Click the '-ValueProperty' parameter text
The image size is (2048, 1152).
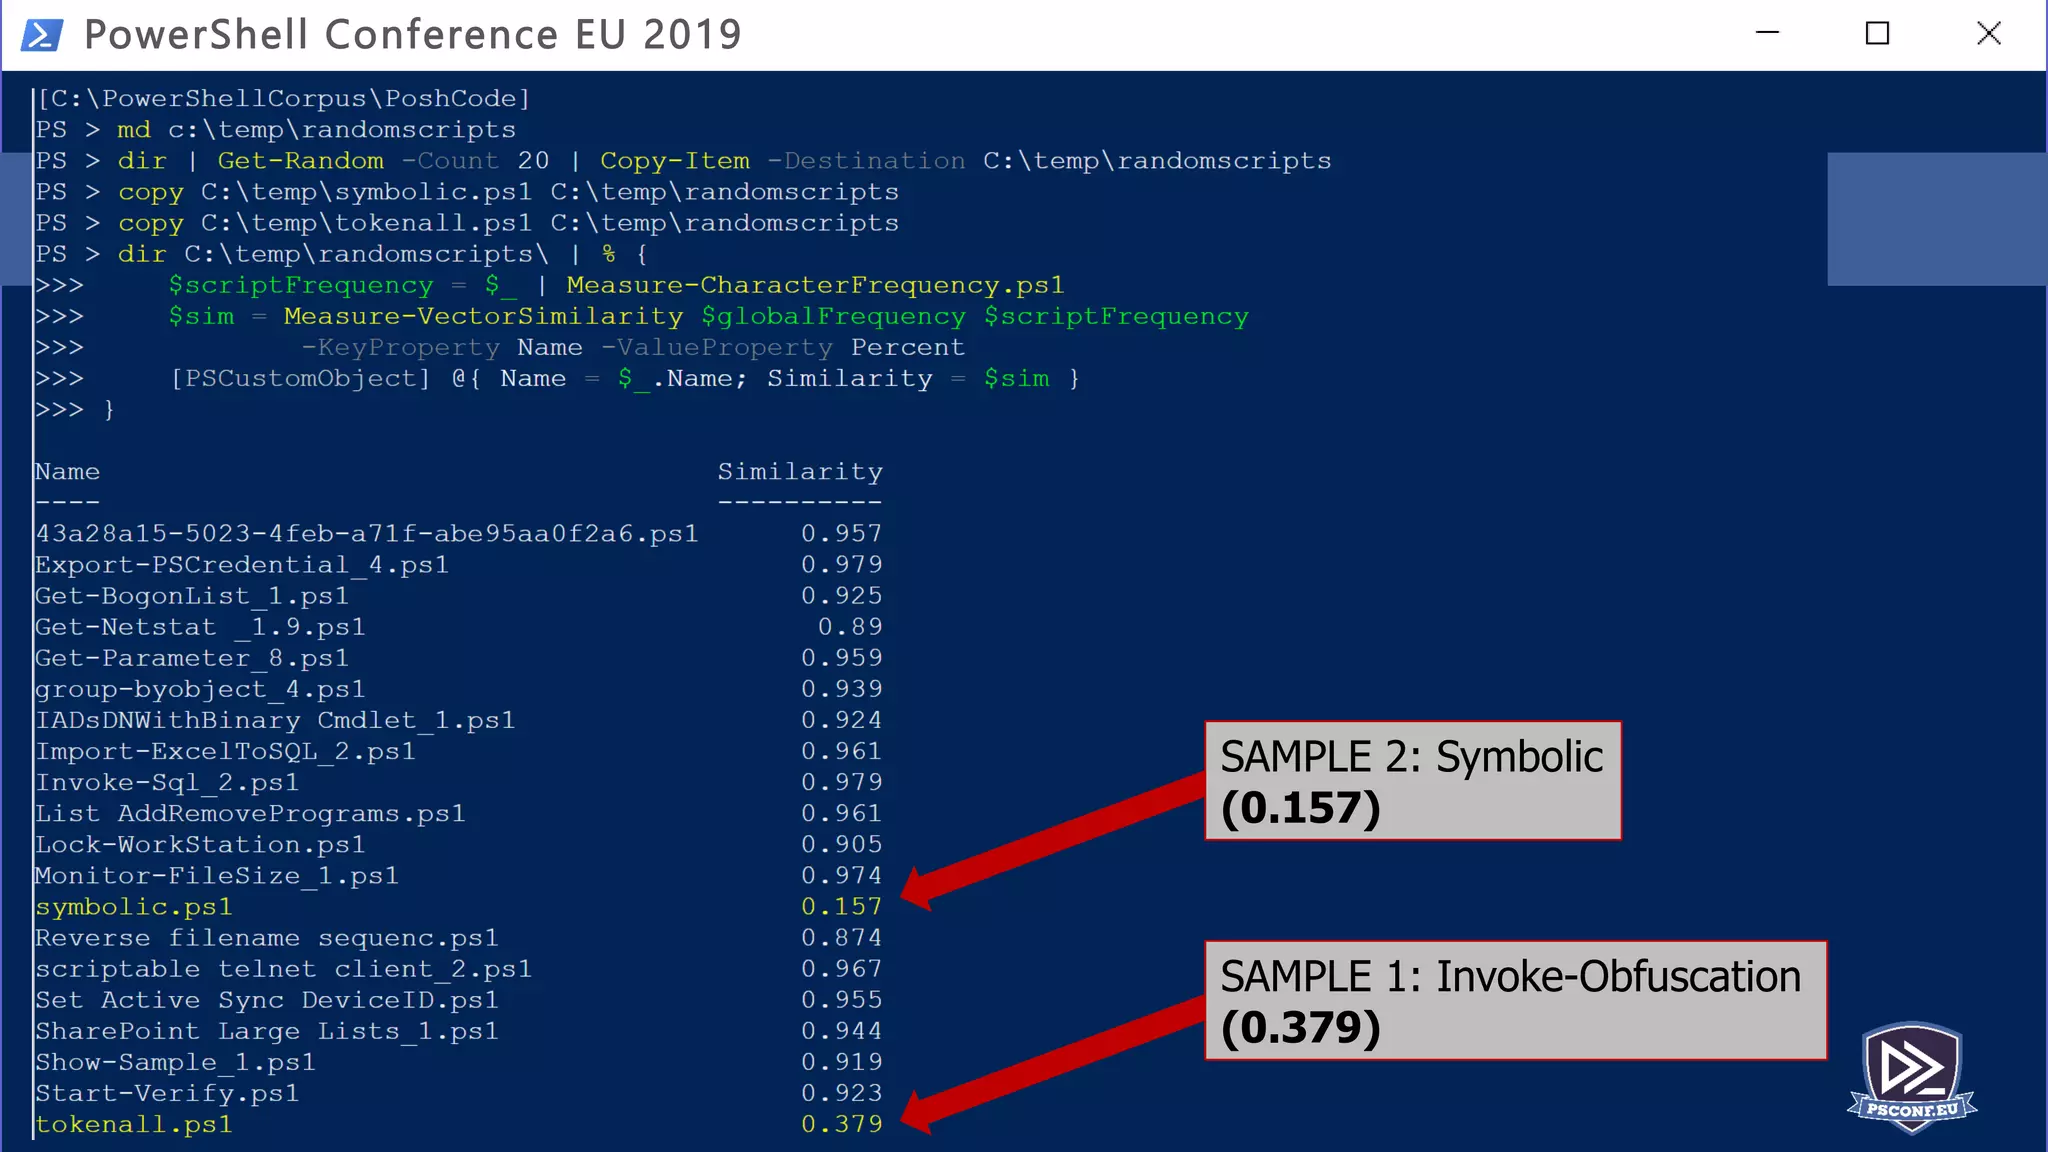pos(717,347)
